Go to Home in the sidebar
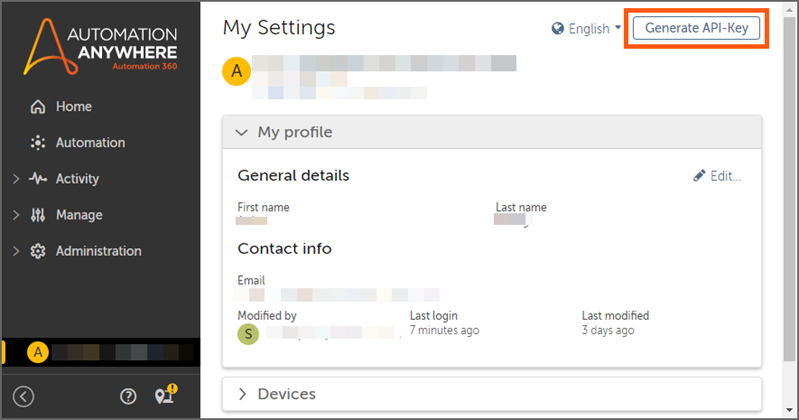The height and width of the screenshot is (420, 799). click(74, 107)
